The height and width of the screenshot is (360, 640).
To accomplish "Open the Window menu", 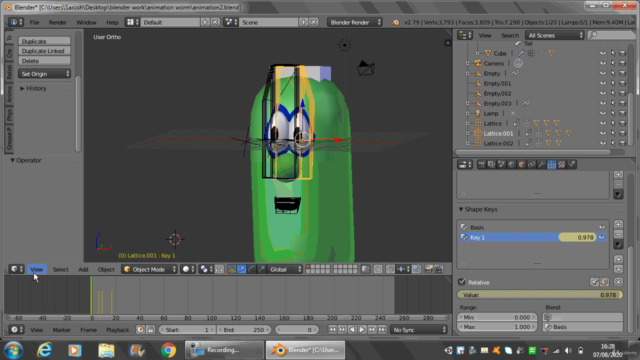I will [x=86, y=22].
